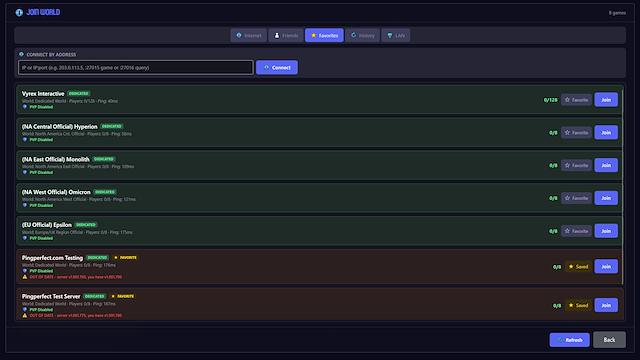The width and height of the screenshot is (640, 360).
Task: Click the PVP shield icon under Pingperfect Test Server
Action: [x=25, y=309]
